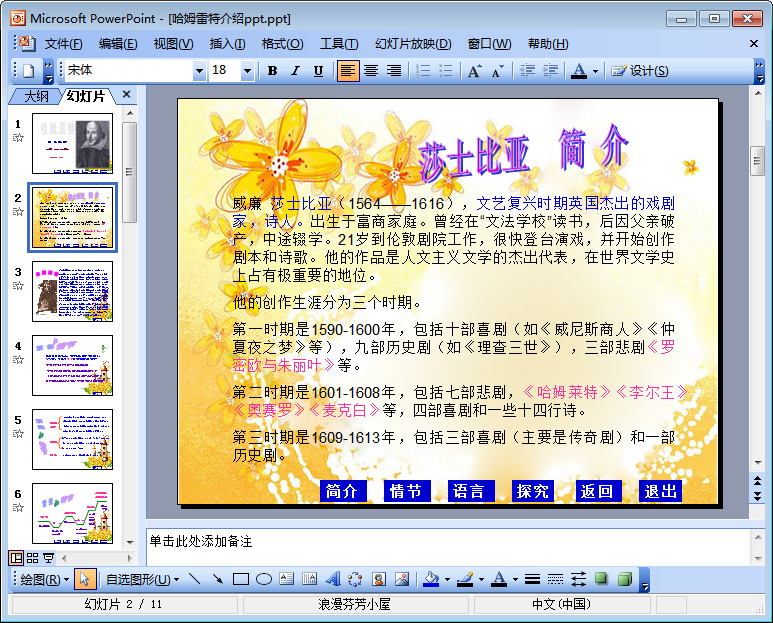
Task: Open the 视图(V) menu
Action: [173, 44]
